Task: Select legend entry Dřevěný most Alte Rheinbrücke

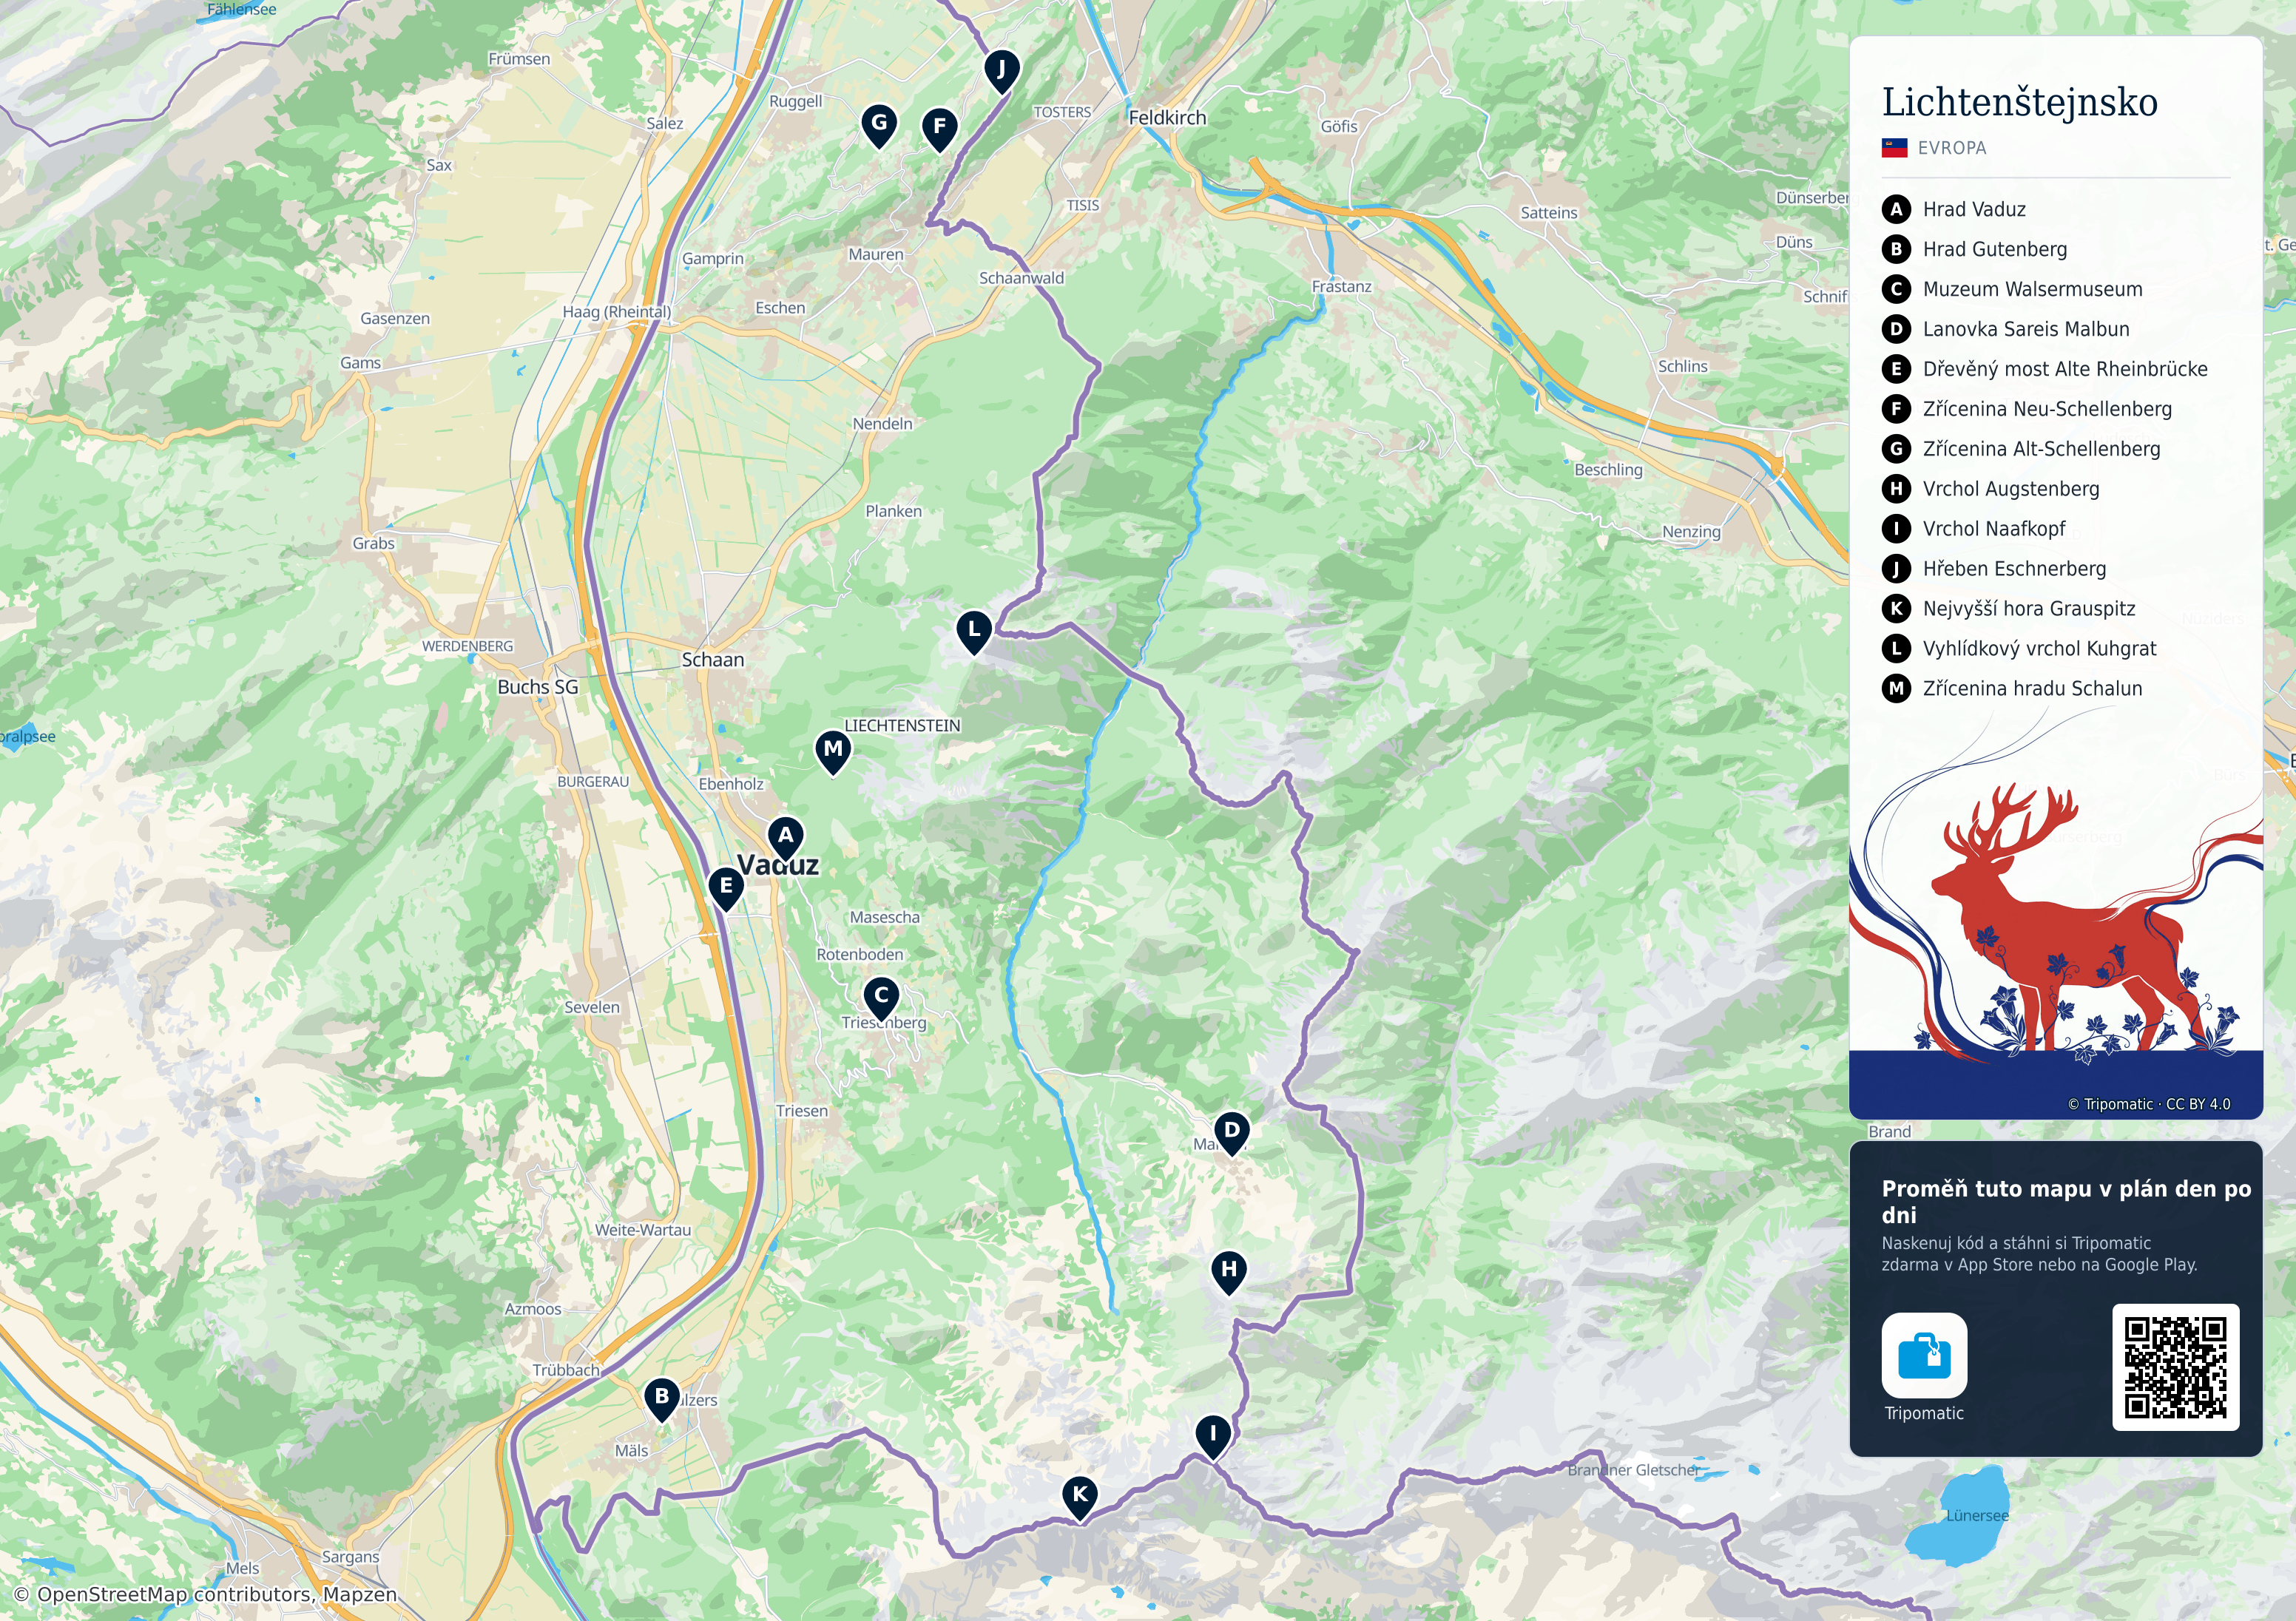Action: click(2045, 369)
